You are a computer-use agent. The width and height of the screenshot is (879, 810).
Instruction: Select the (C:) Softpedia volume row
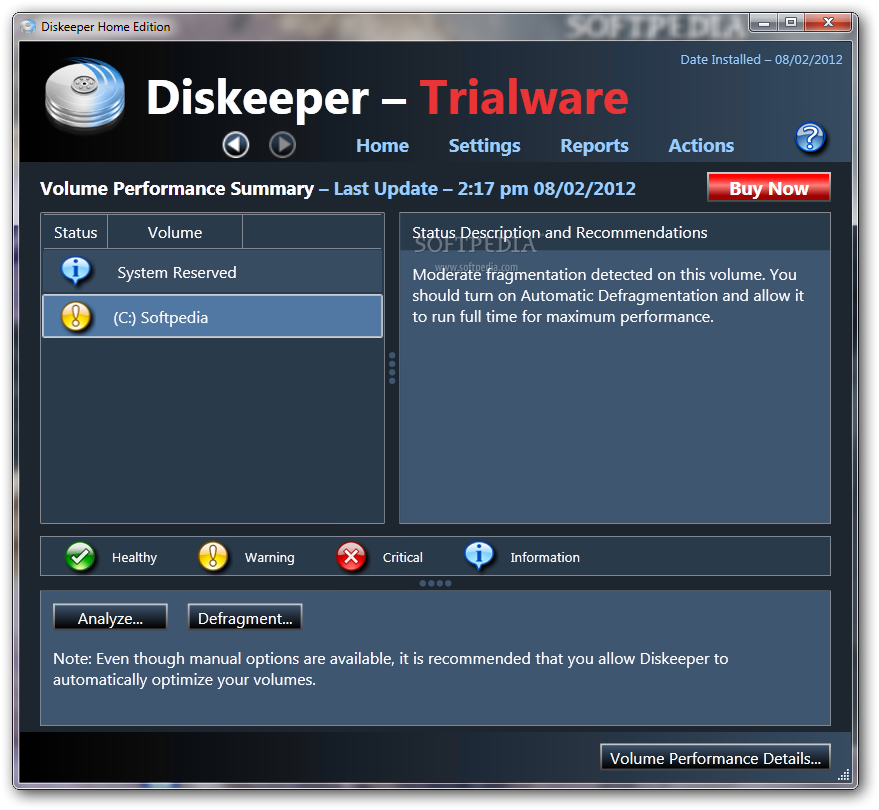[212, 317]
